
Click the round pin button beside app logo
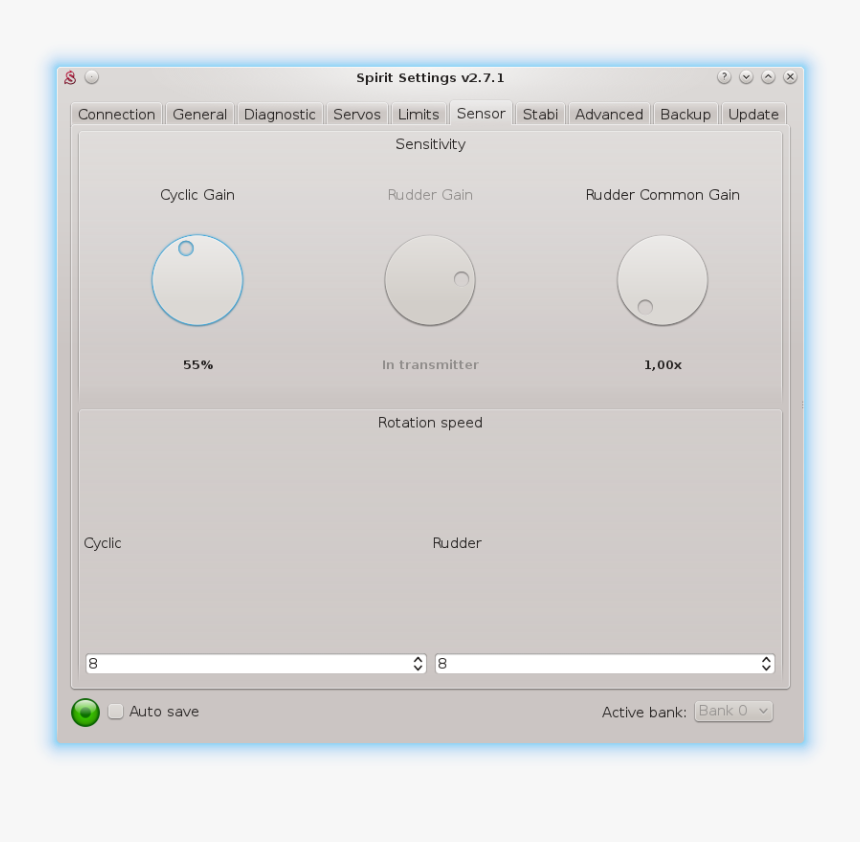click(92, 77)
